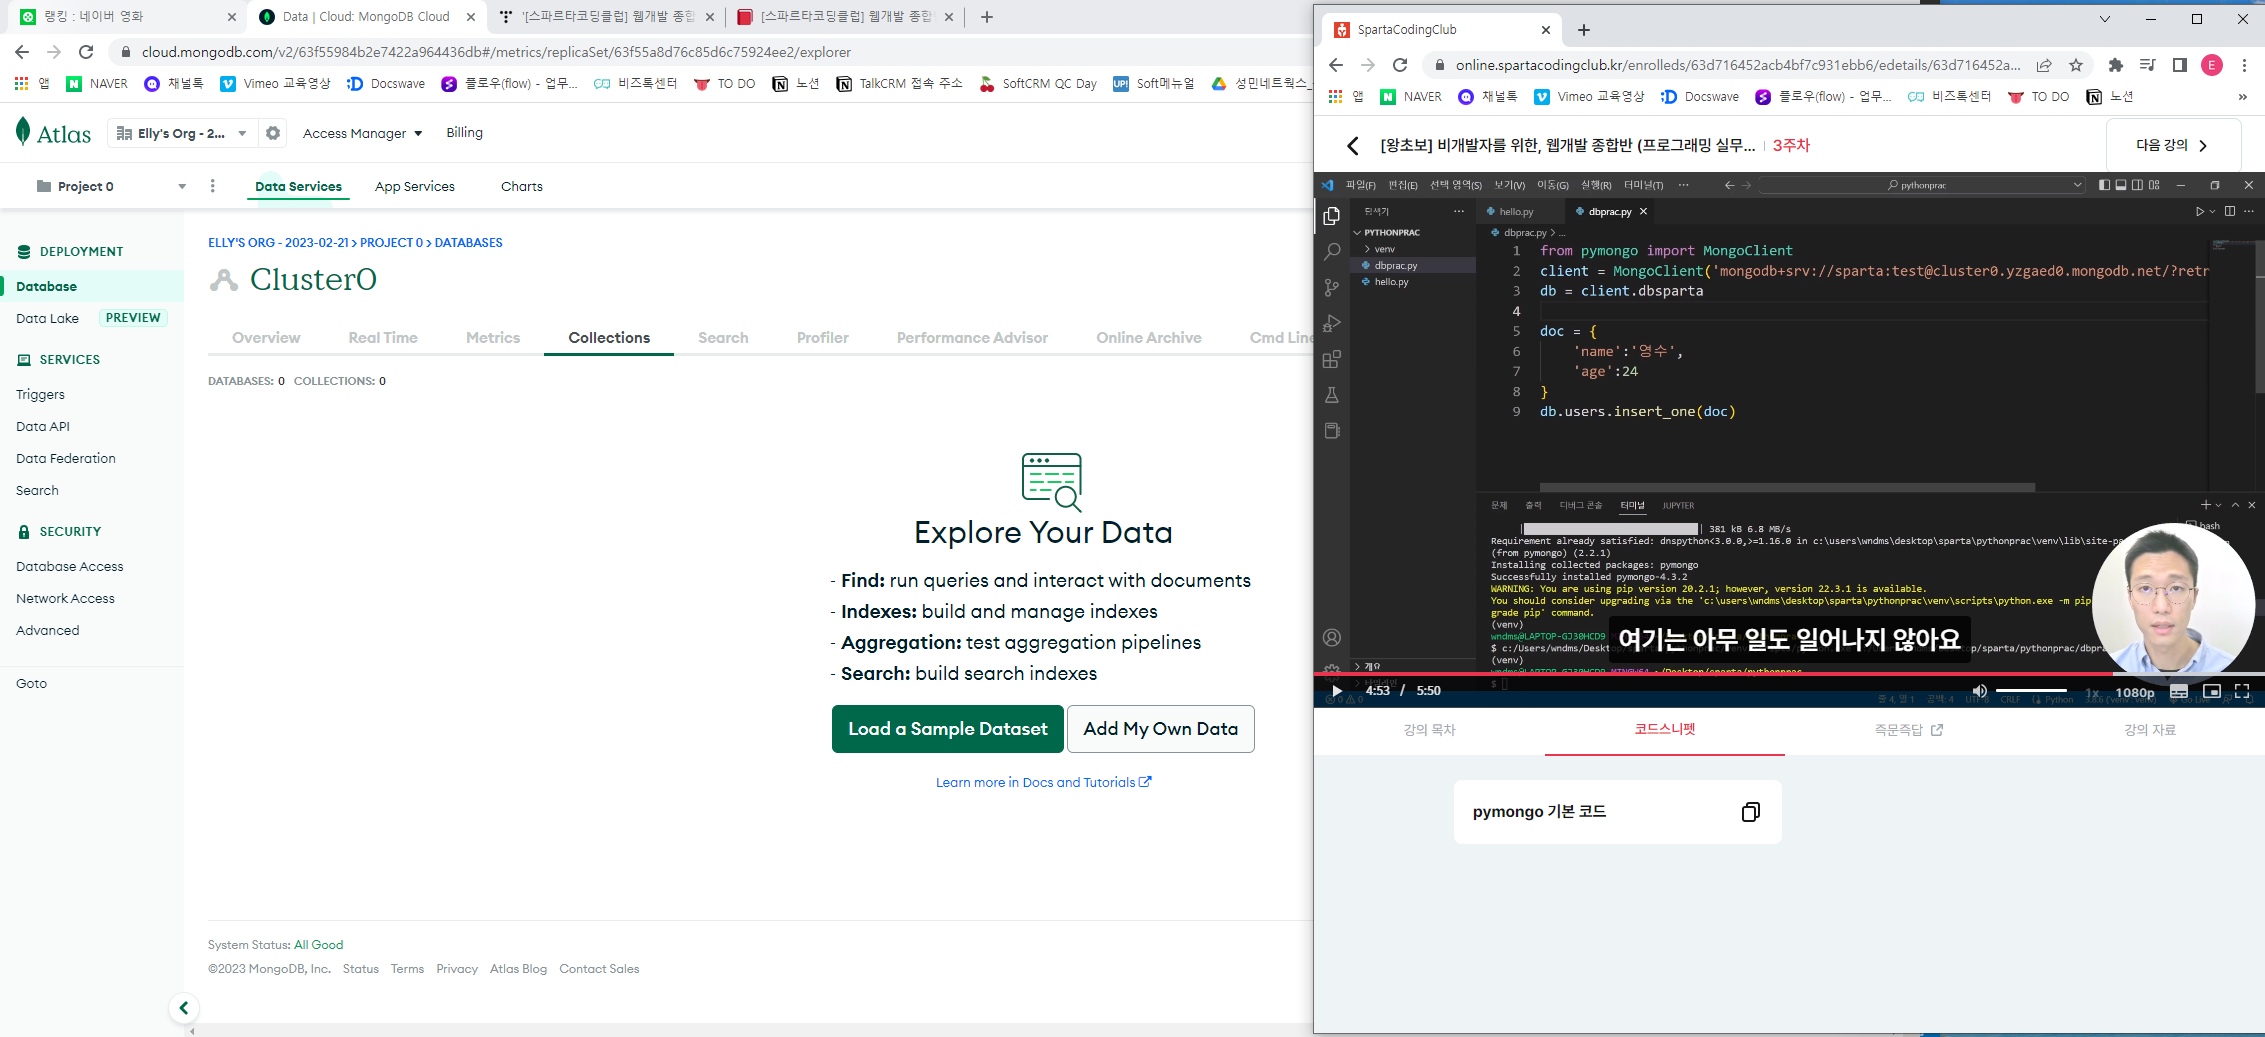Open the extensions puzzle icon in SpartaCodingClub window

tap(2115, 65)
